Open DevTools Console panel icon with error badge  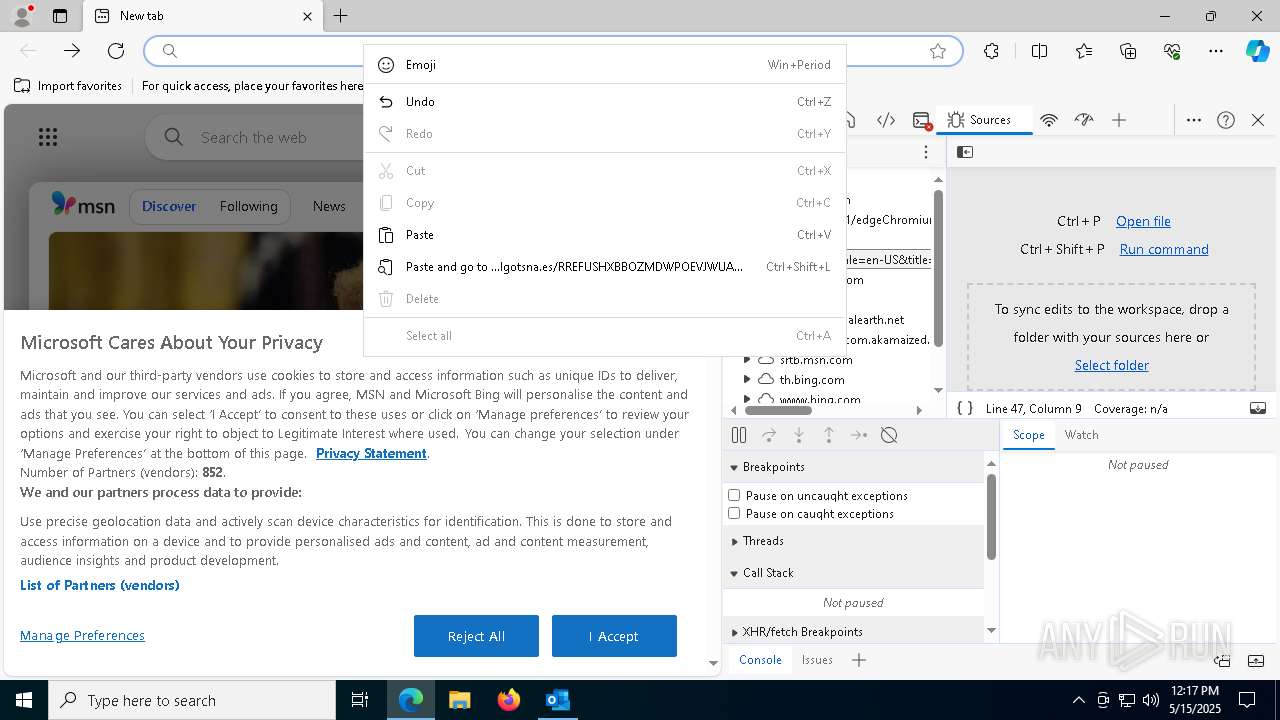[922, 120]
